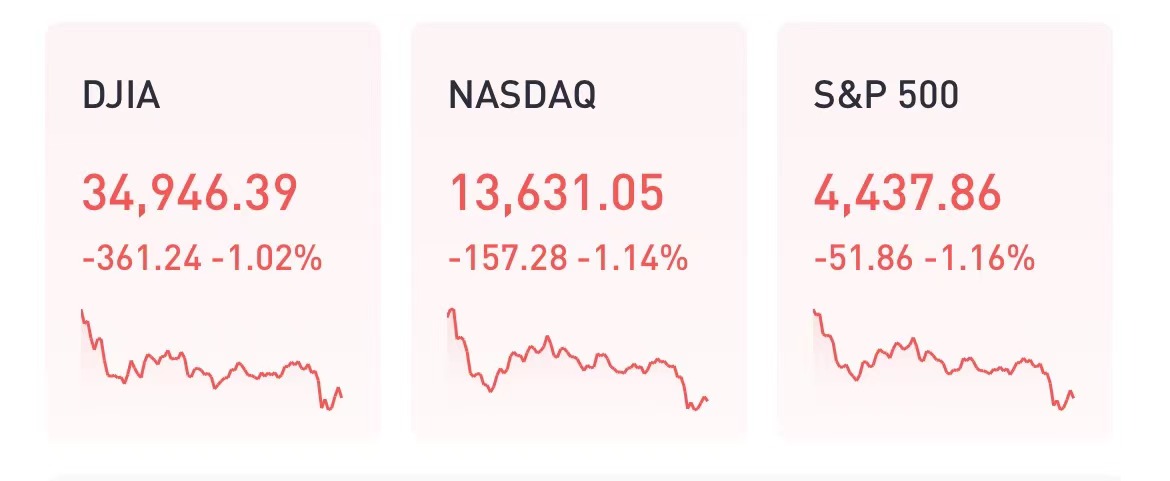Select the S&P 500 point change -51.86
This screenshot has width=1170, height=481.
864,260
